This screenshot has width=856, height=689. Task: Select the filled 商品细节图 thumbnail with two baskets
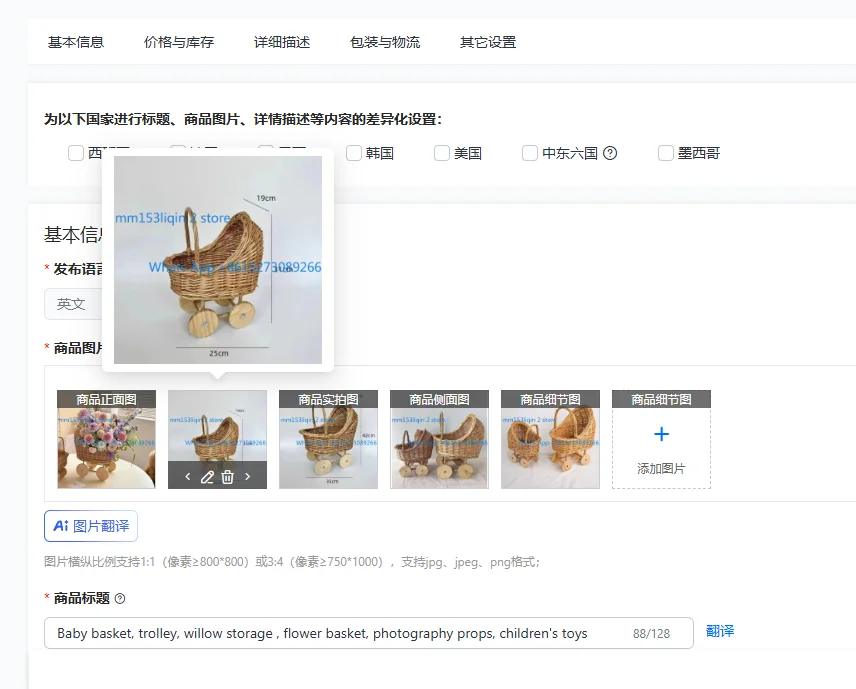(550, 439)
